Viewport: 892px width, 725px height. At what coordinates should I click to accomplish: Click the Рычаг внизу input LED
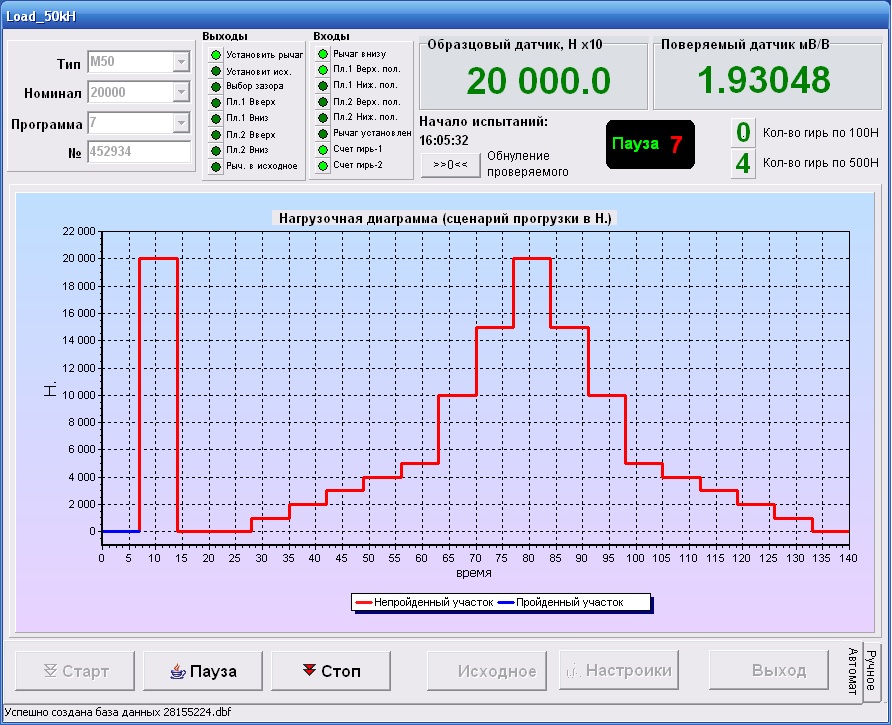click(322, 54)
